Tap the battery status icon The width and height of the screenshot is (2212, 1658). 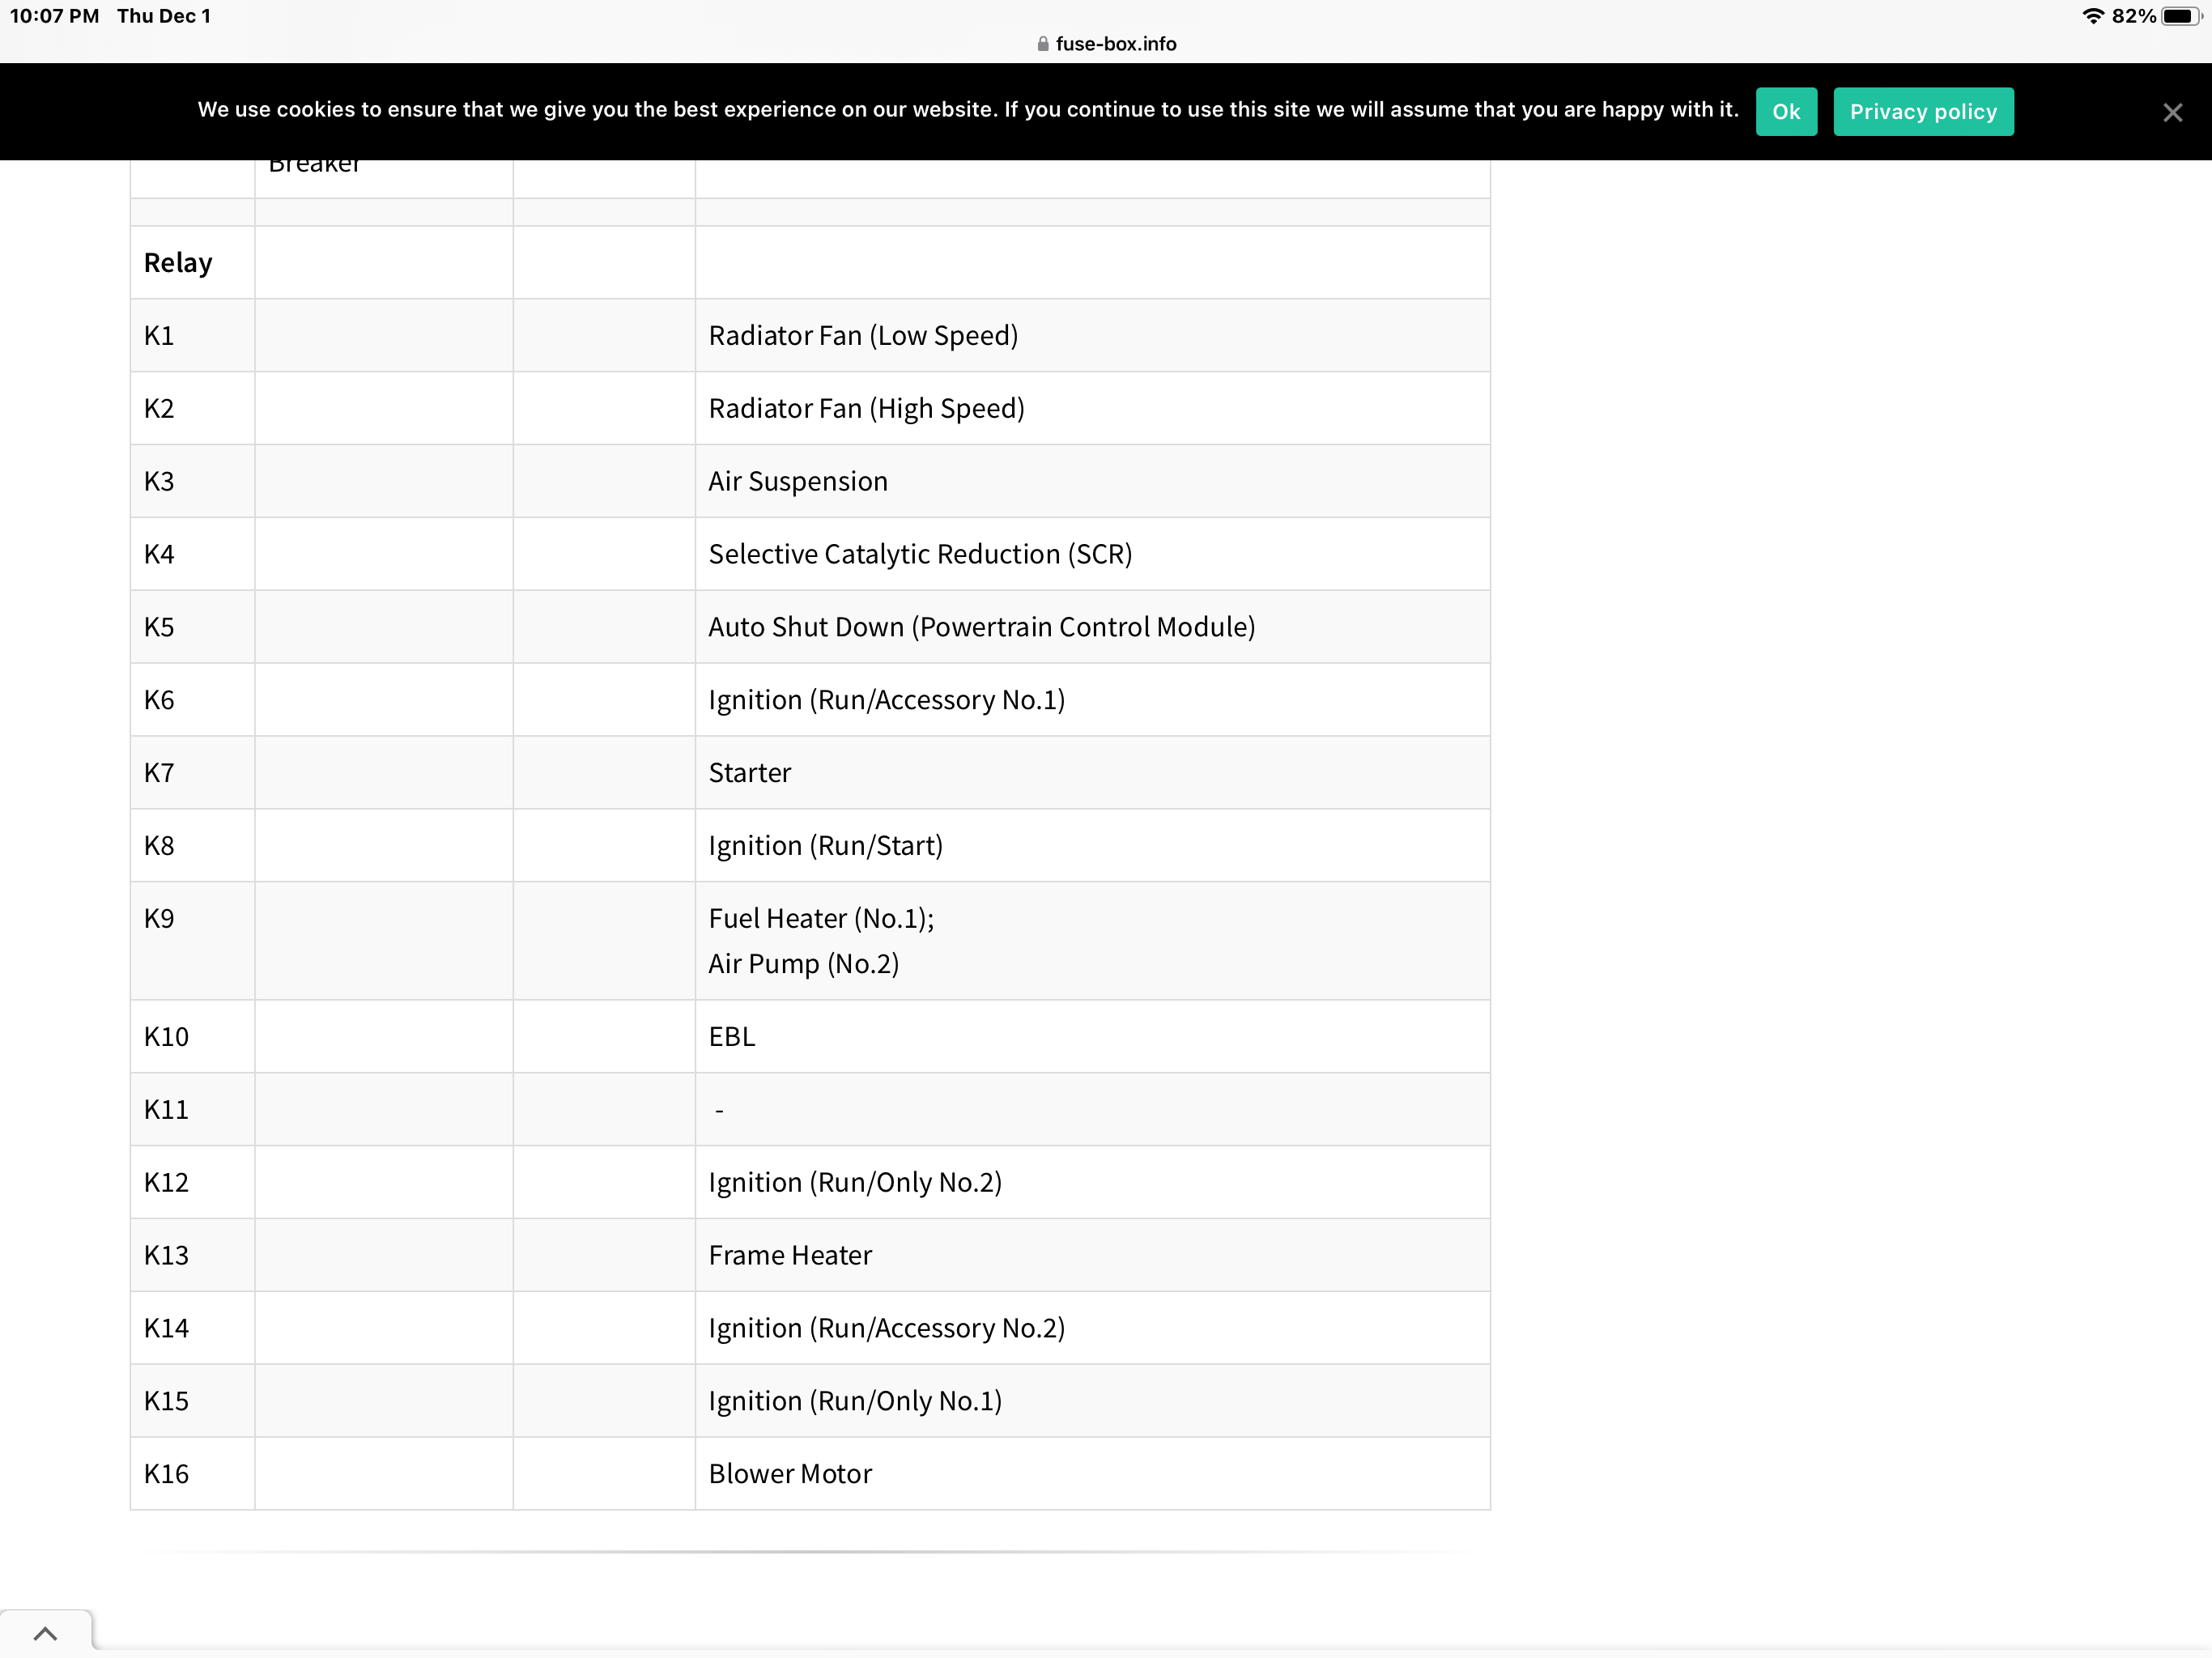(2180, 16)
